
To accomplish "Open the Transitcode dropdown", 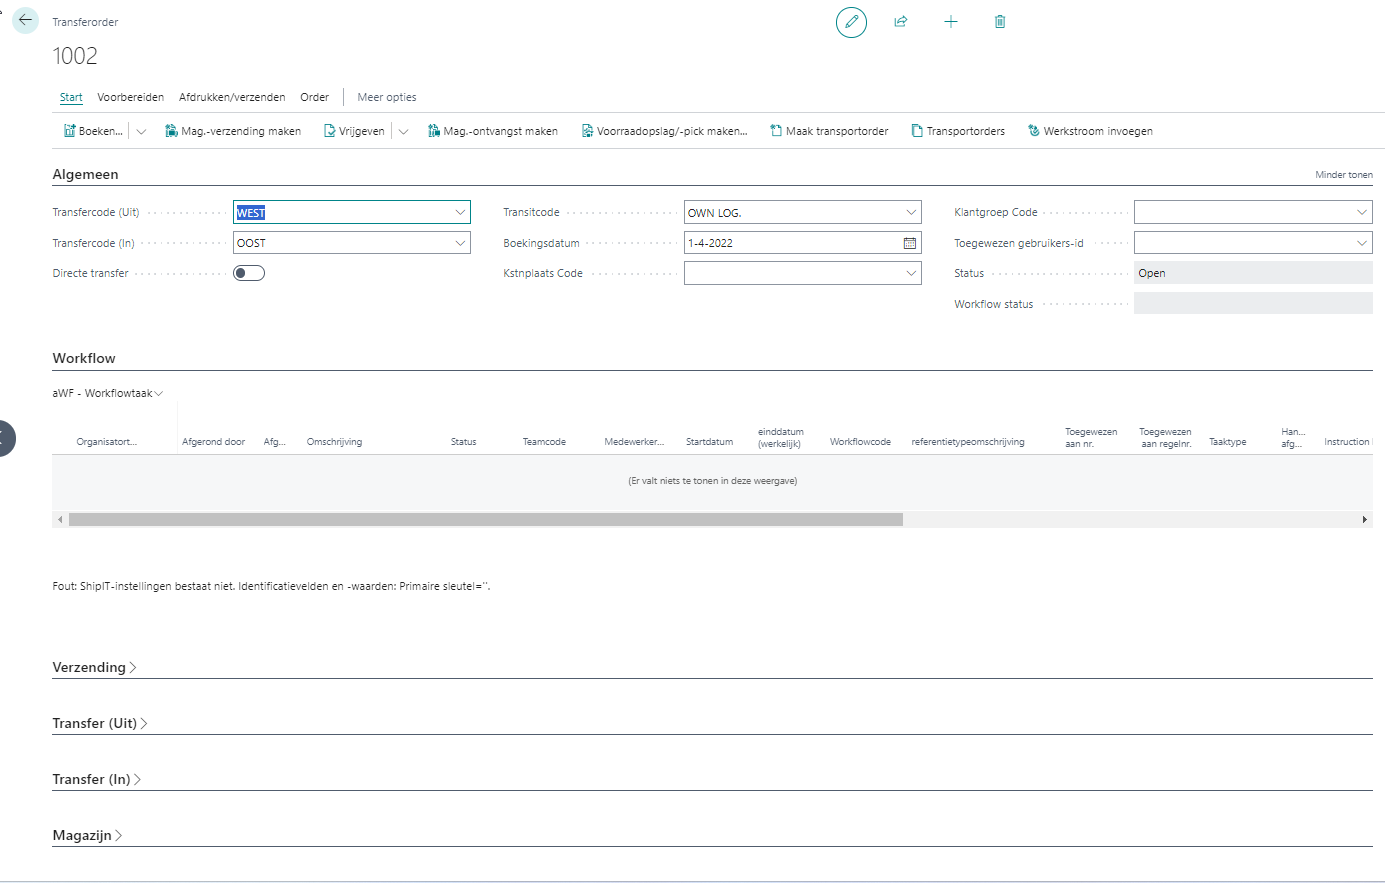I will (911, 212).
